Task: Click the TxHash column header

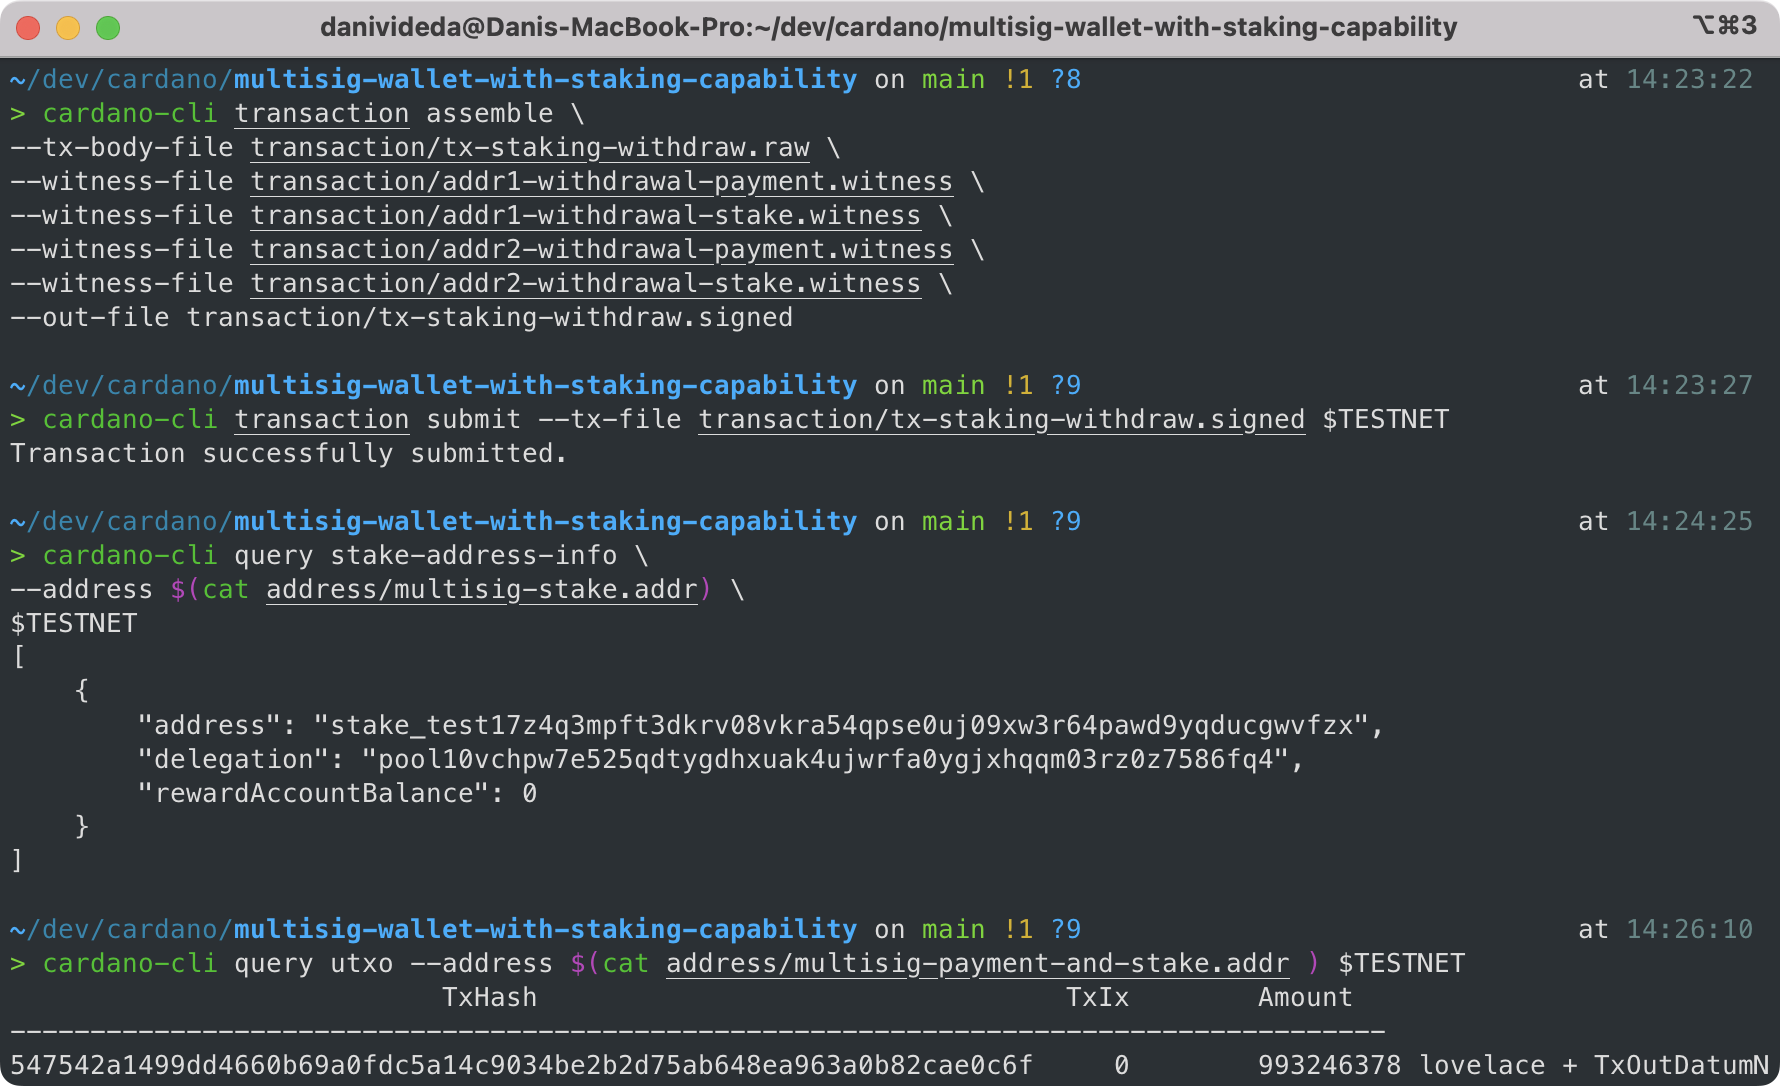Action: pos(490,998)
